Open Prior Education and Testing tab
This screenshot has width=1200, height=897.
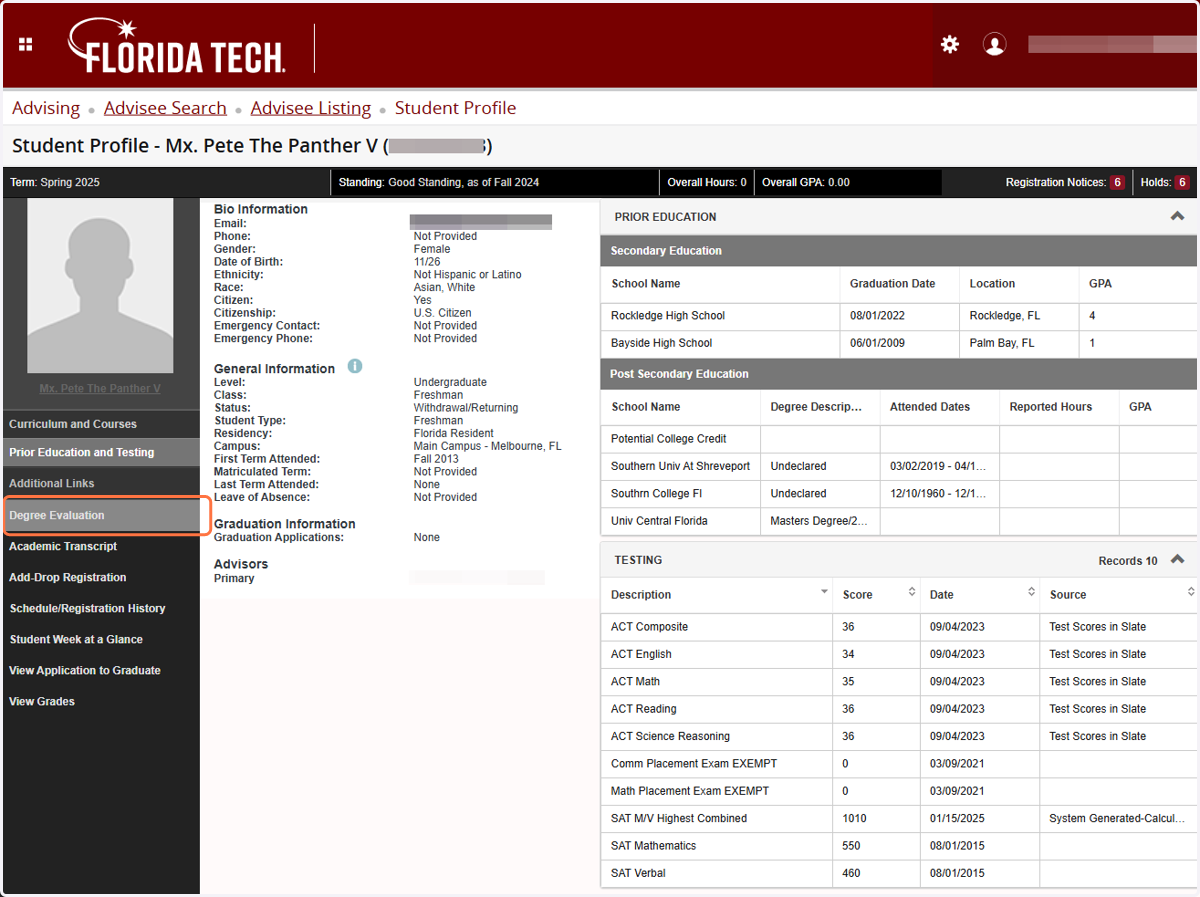(x=102, y=452)
